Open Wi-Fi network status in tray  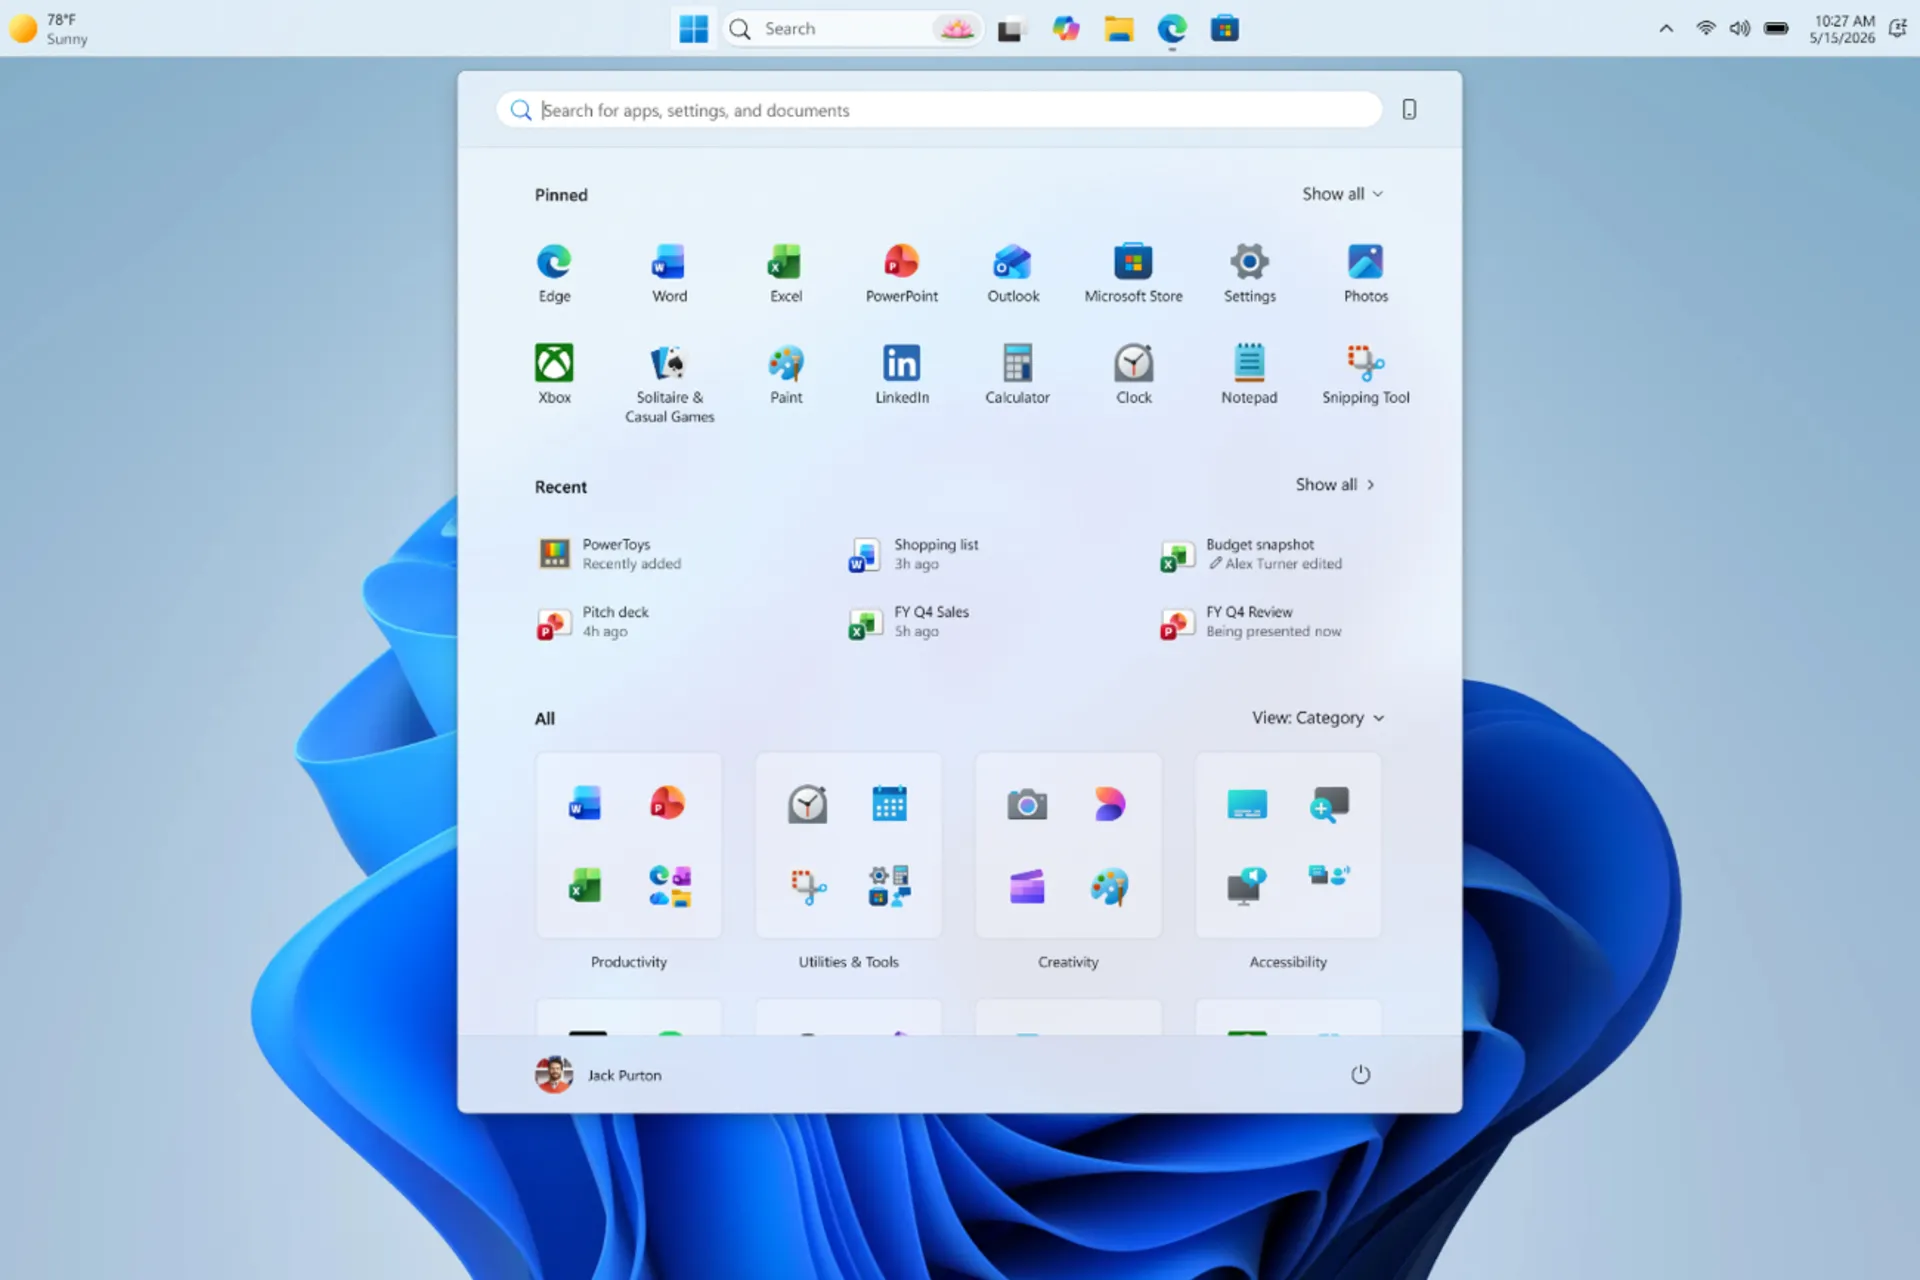tap(1705, 29)
